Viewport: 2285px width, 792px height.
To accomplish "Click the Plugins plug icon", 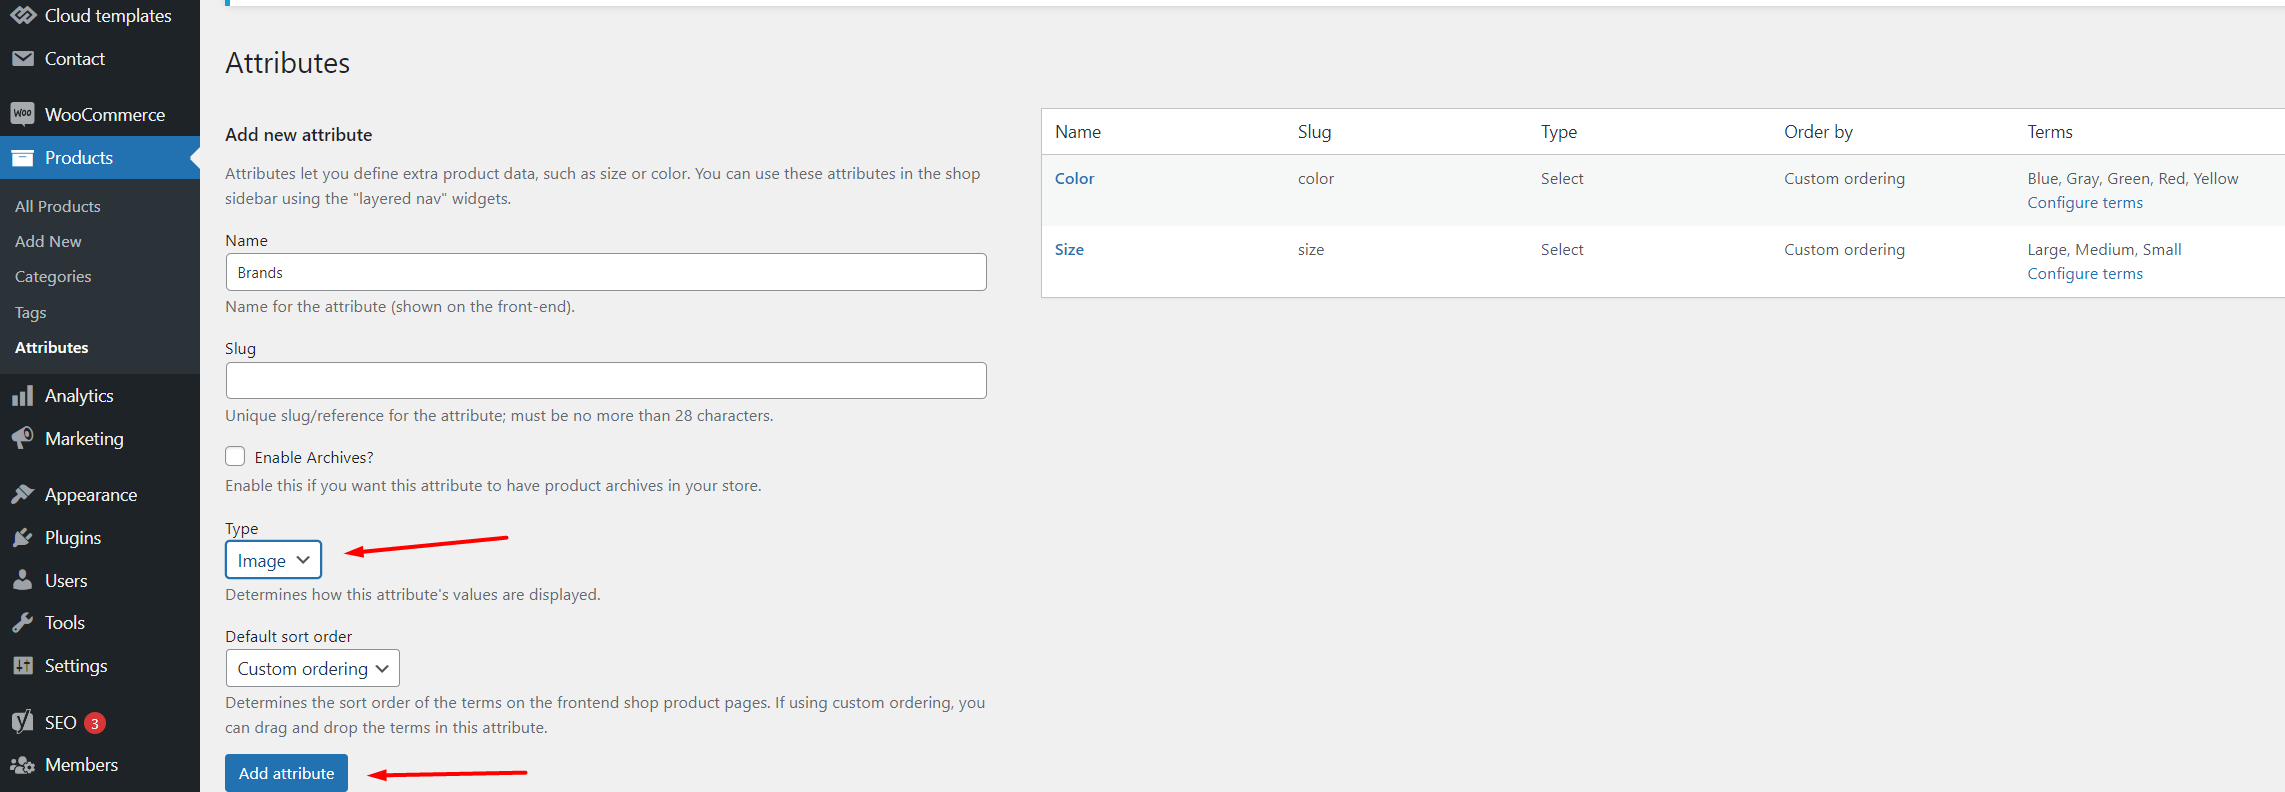I will (x=23, y=538).
